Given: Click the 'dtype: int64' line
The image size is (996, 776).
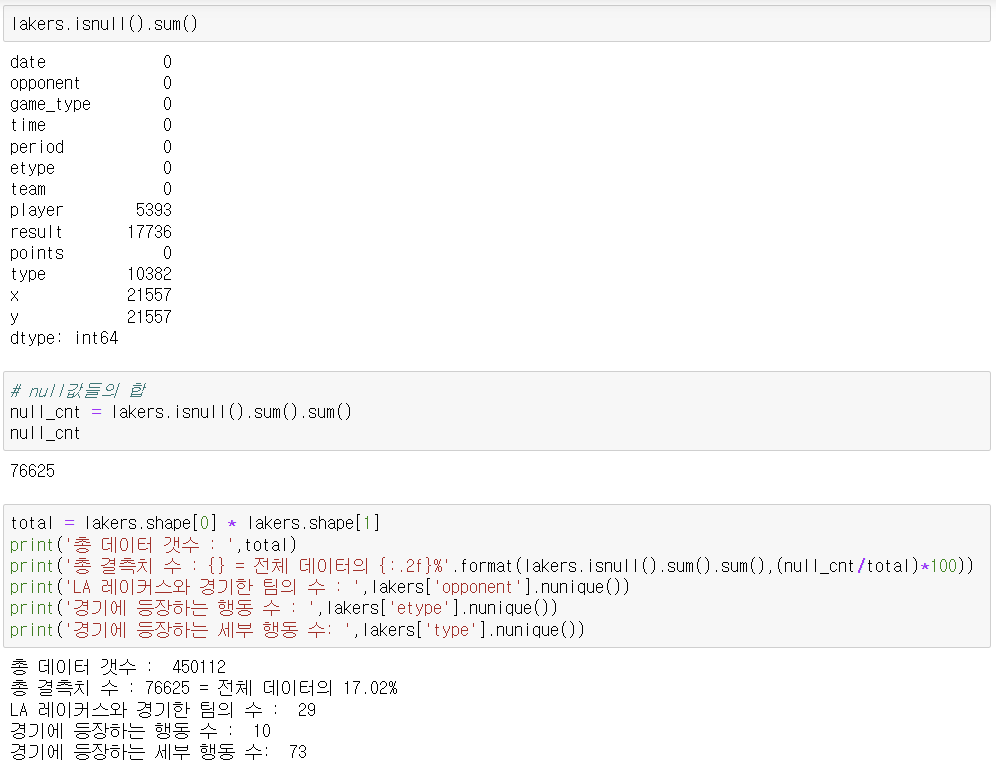Looking at the screenshot, I should [64, 338].
